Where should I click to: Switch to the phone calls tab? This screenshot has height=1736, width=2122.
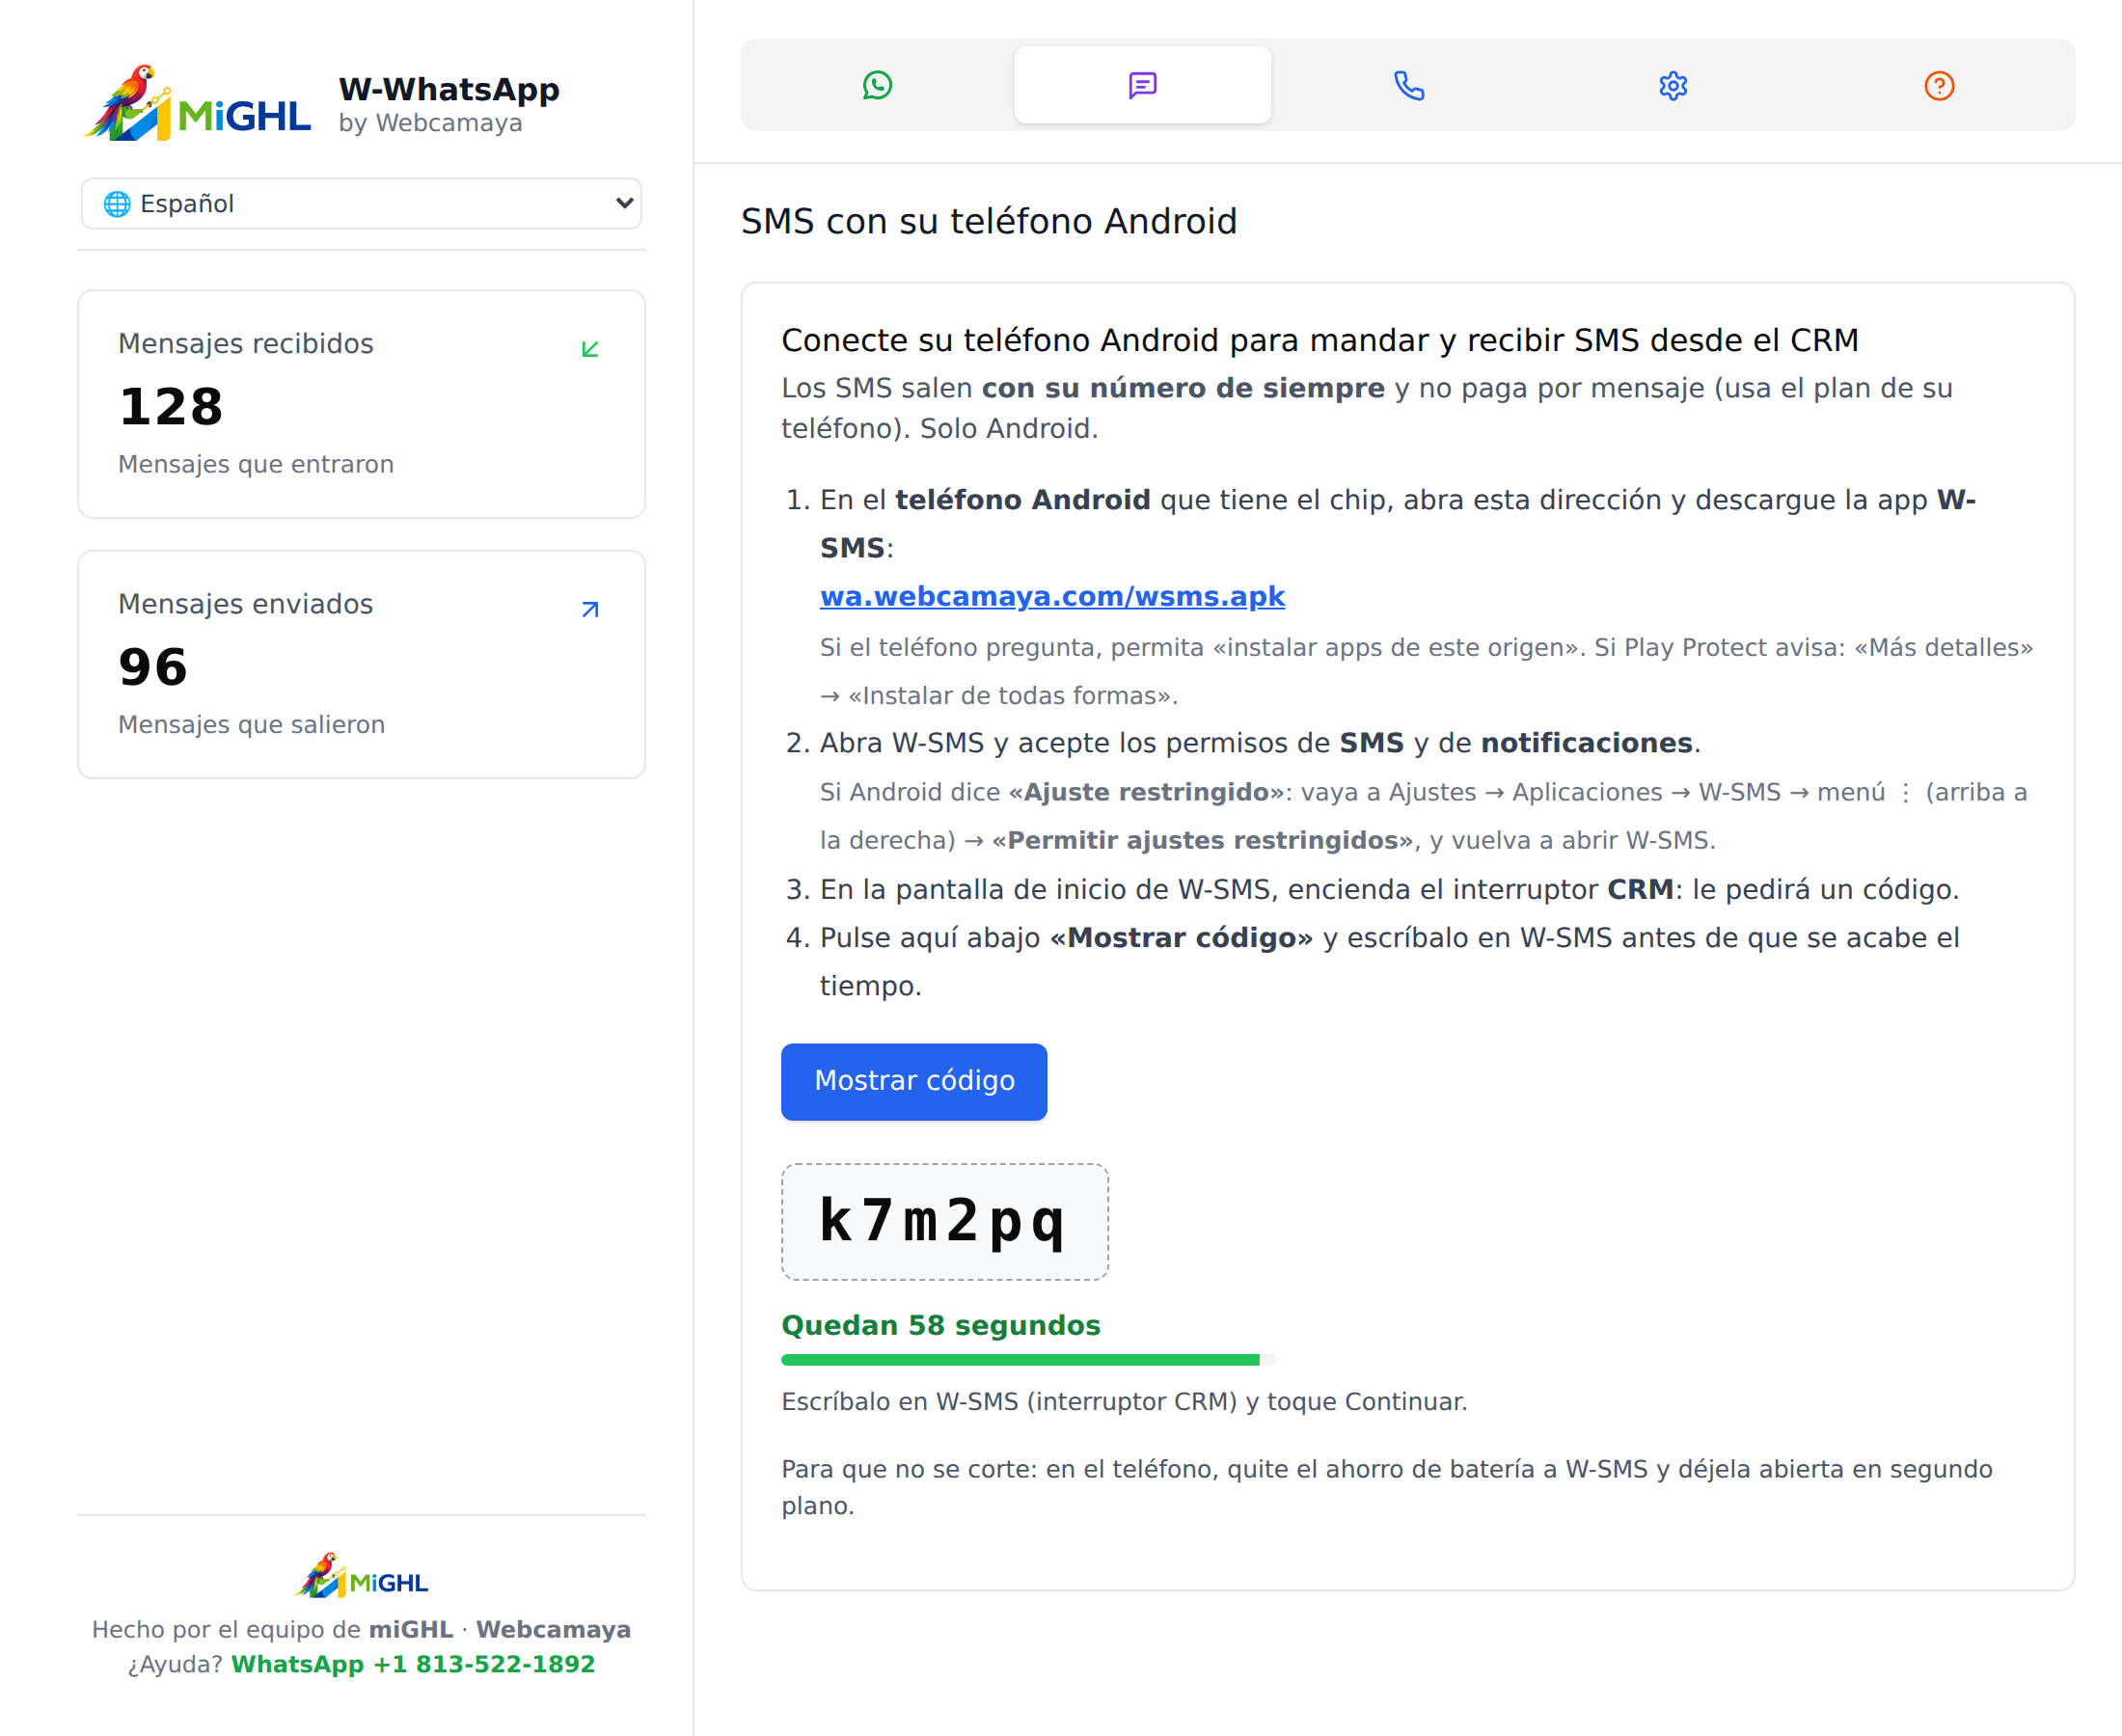(x=1408, y=86)
